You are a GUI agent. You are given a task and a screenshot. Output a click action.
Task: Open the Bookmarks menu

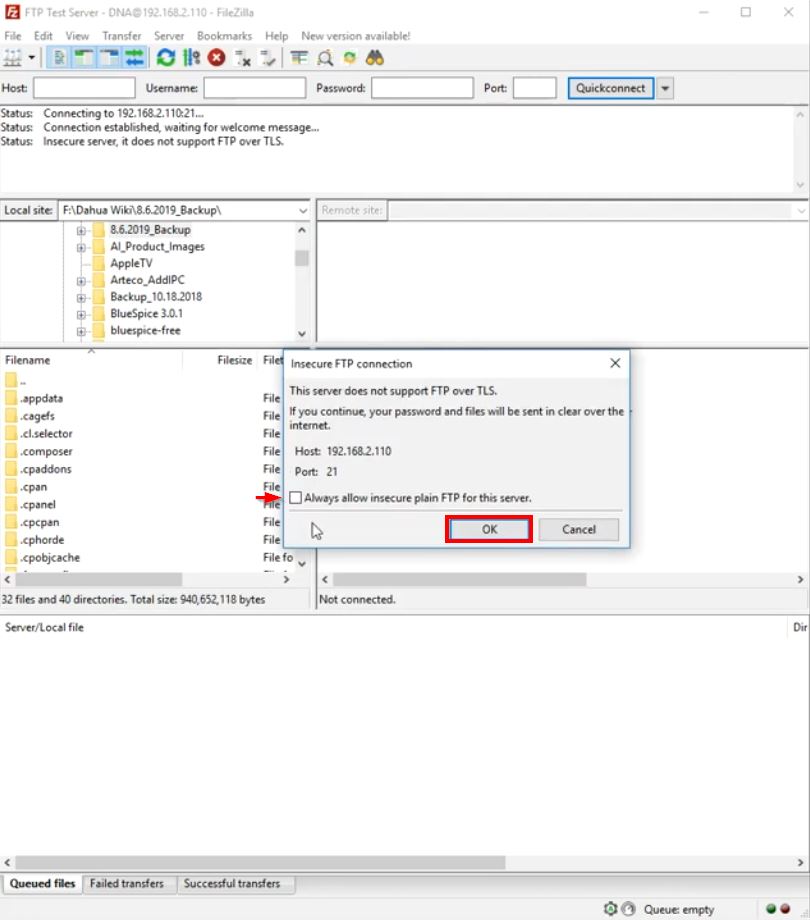click(224, 36)
